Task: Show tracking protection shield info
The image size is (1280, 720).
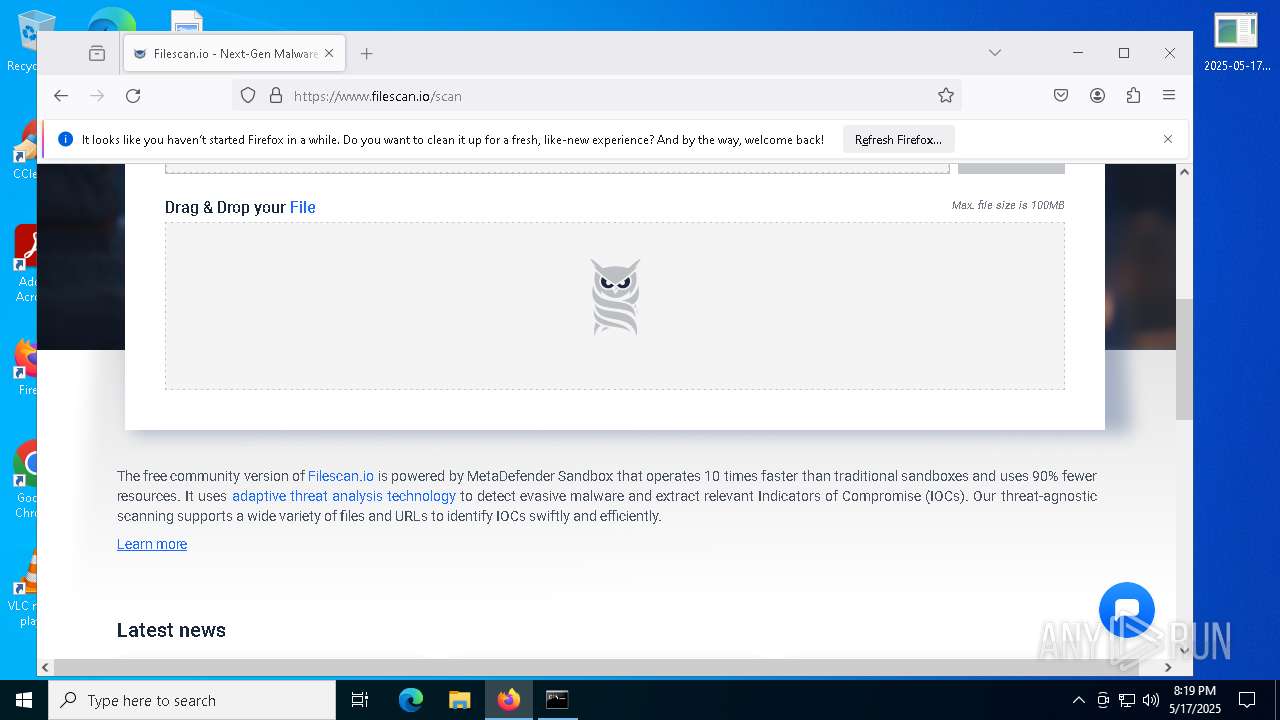Action: (248, 96)
